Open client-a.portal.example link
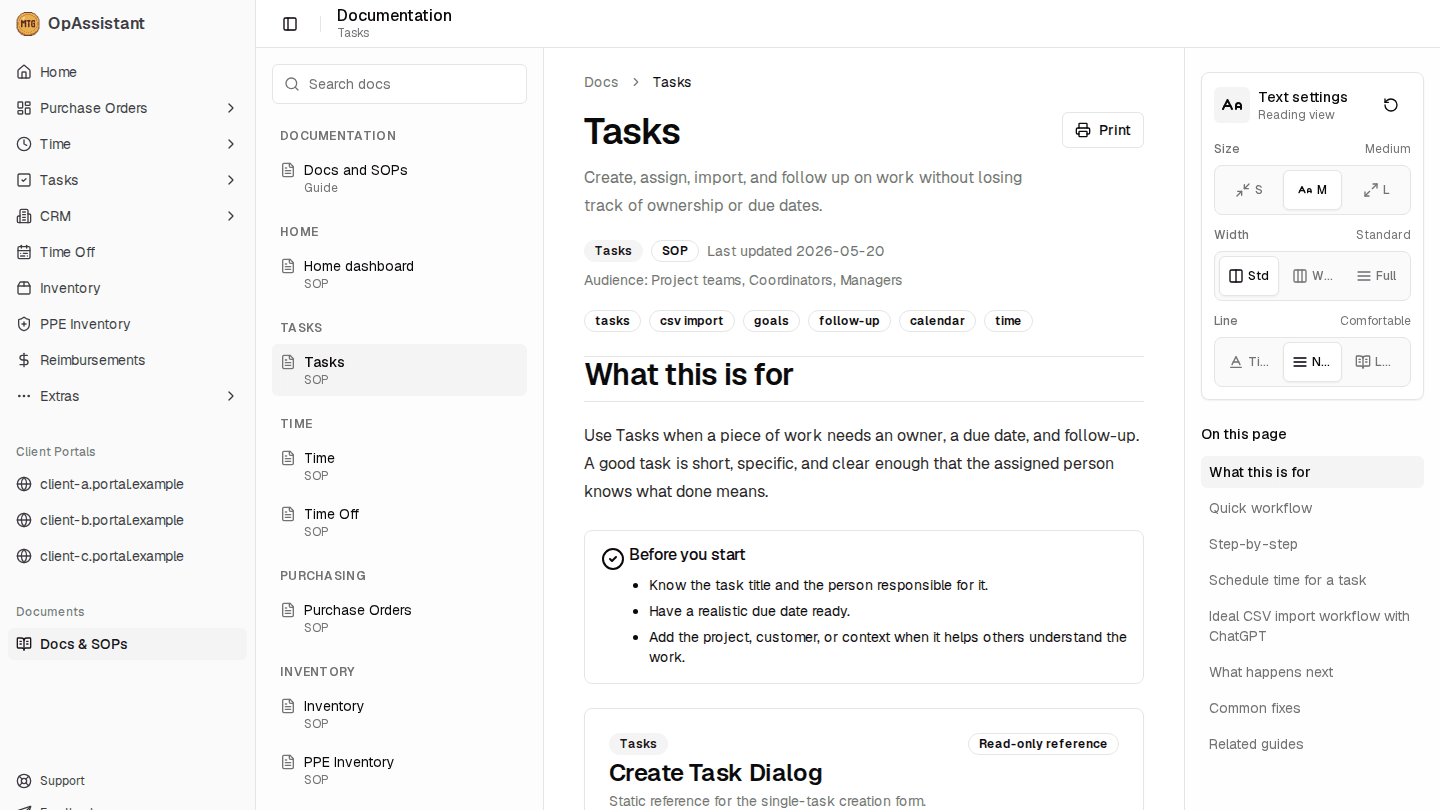Screen dimensions: 1440x810 pyautogui.click(x=128, y=484)
